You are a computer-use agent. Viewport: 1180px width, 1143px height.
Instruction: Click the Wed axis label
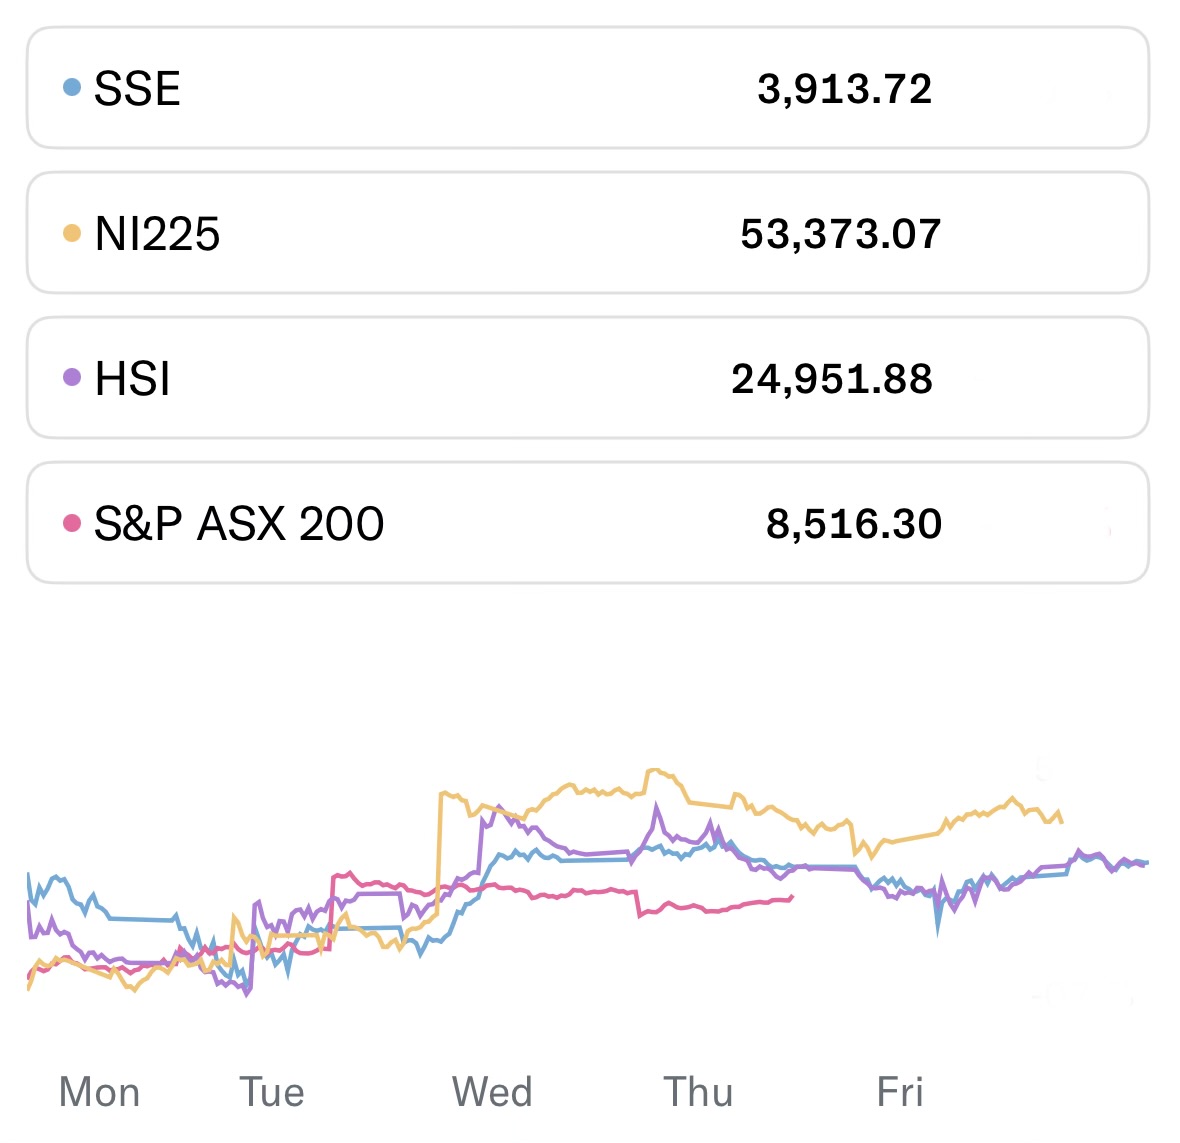click(x=492, y=1092)
